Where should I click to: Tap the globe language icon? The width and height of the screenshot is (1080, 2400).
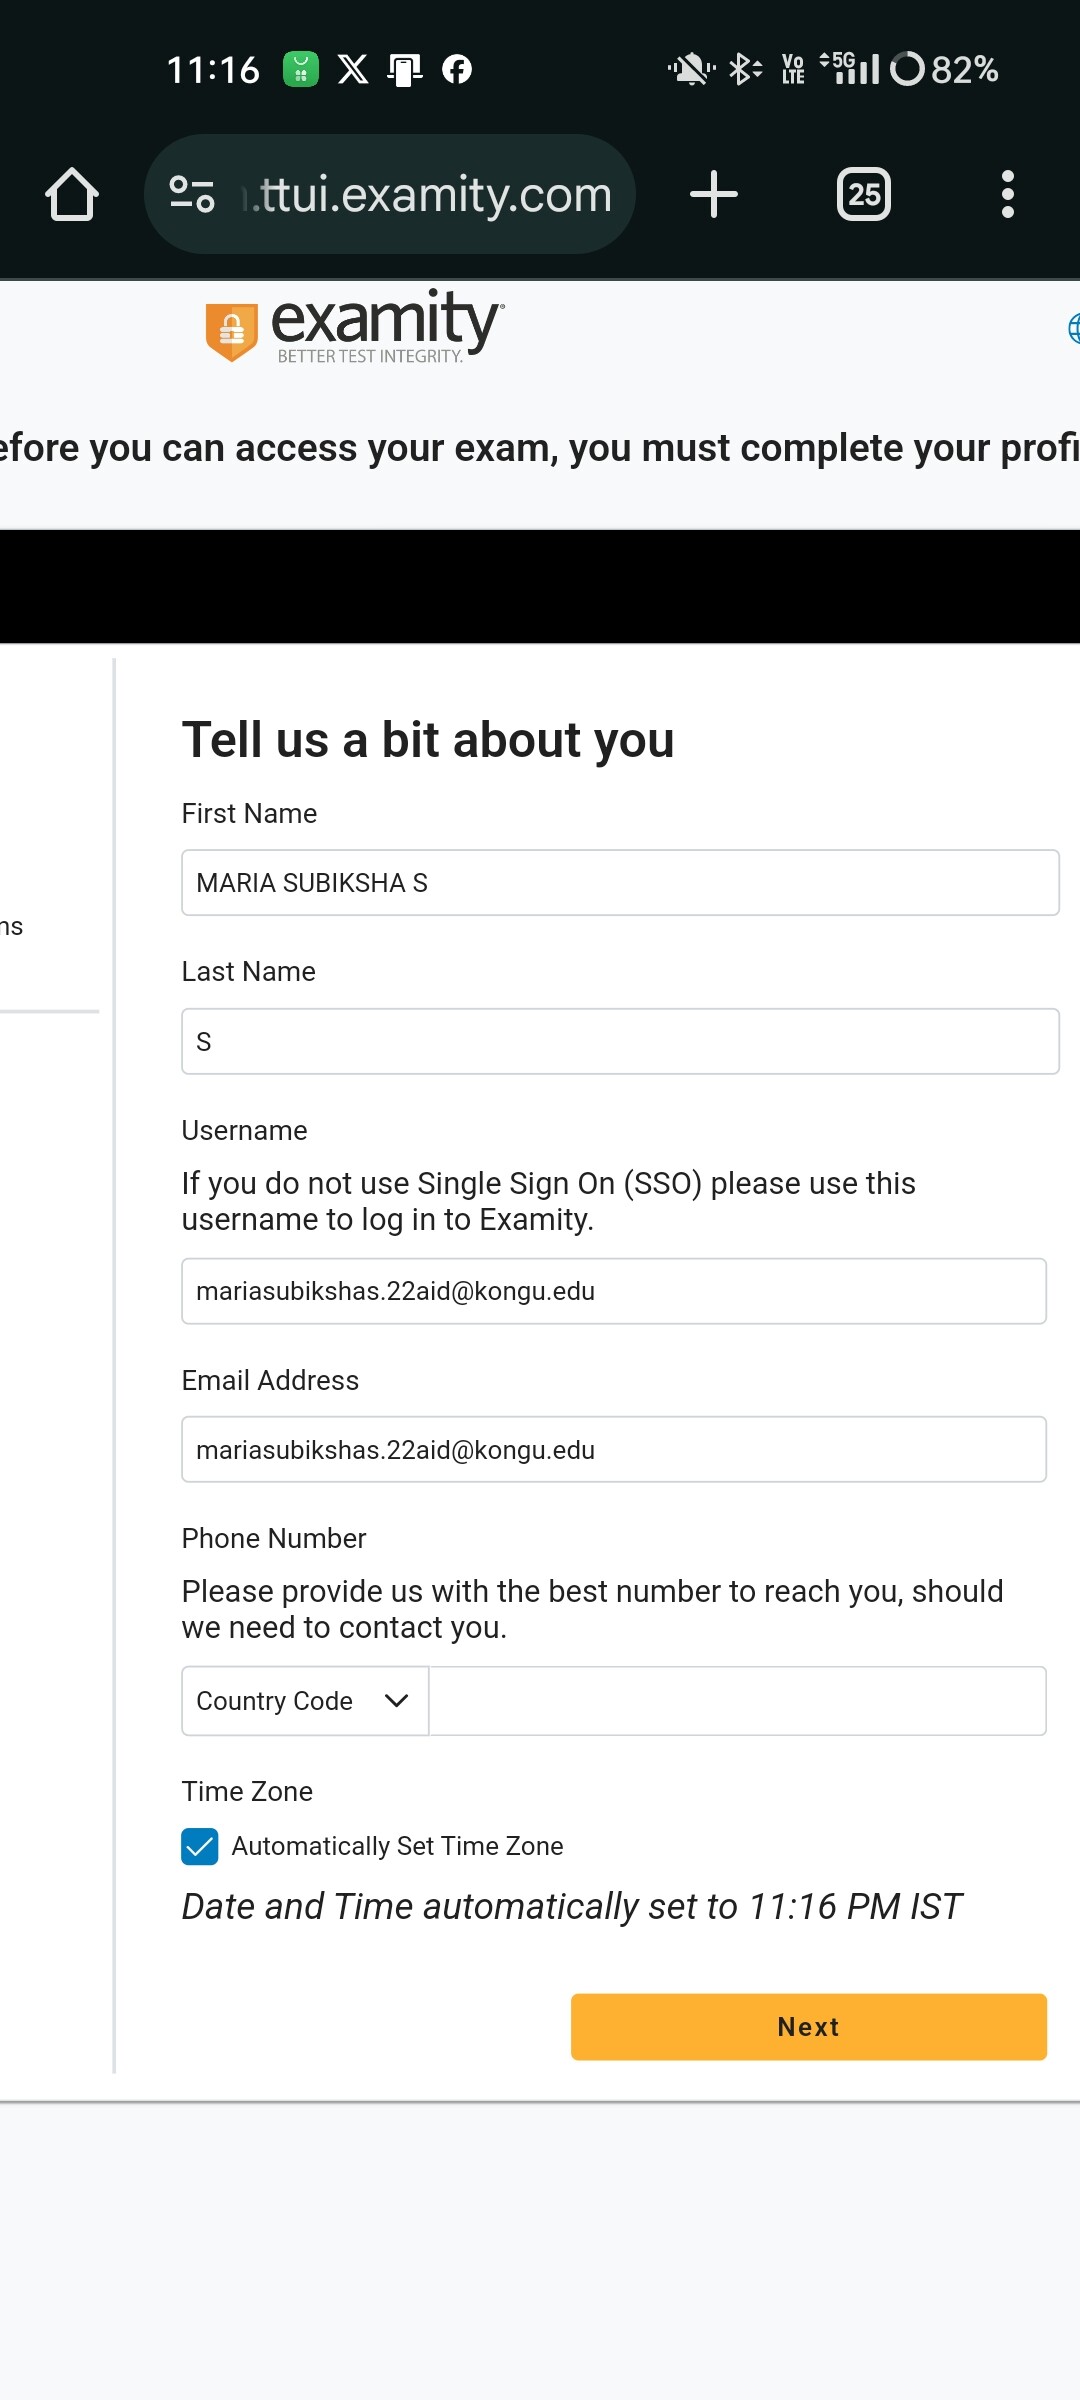pos(1073,328)
